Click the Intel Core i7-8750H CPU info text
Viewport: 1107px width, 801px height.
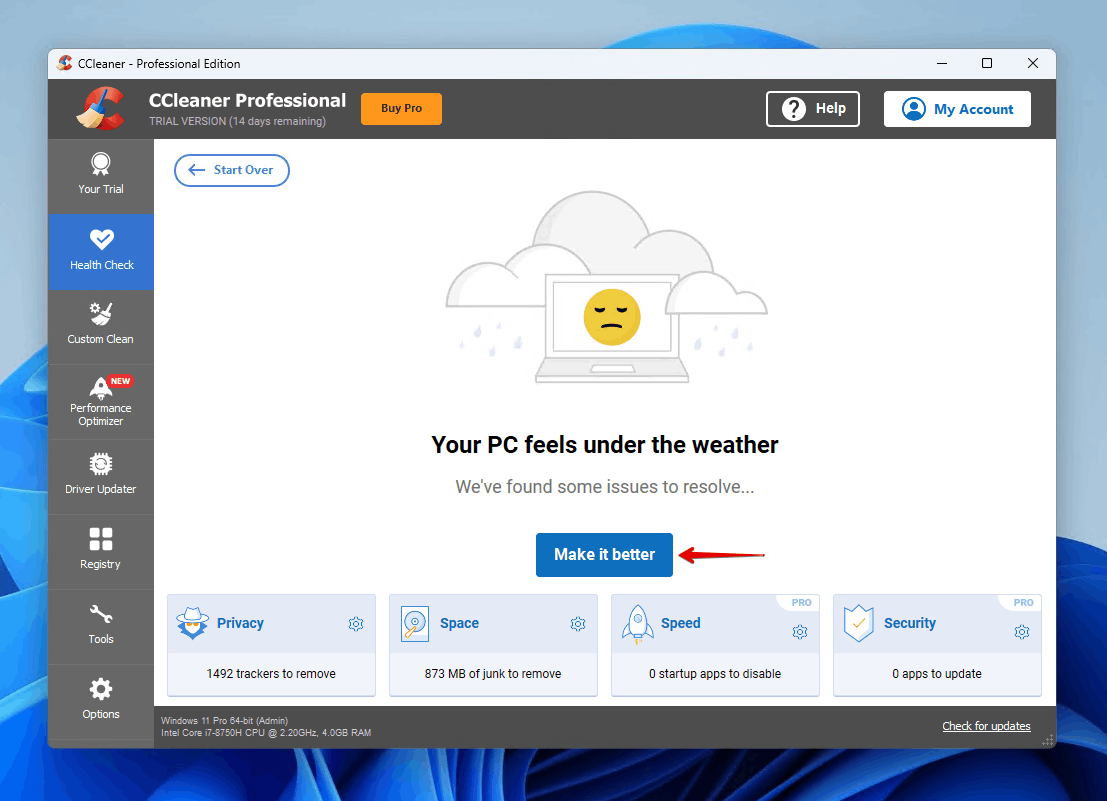[265, 733]
